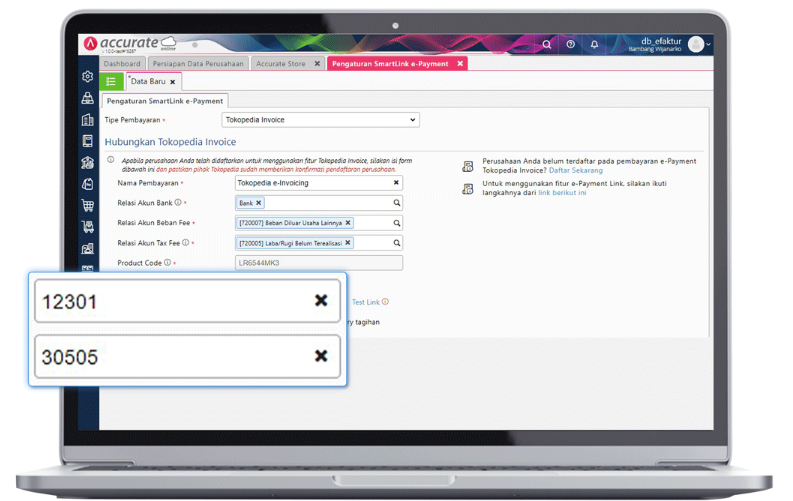Screen dimensions: 793x501
Task: Click the green list view button
Action: (111, 81)
